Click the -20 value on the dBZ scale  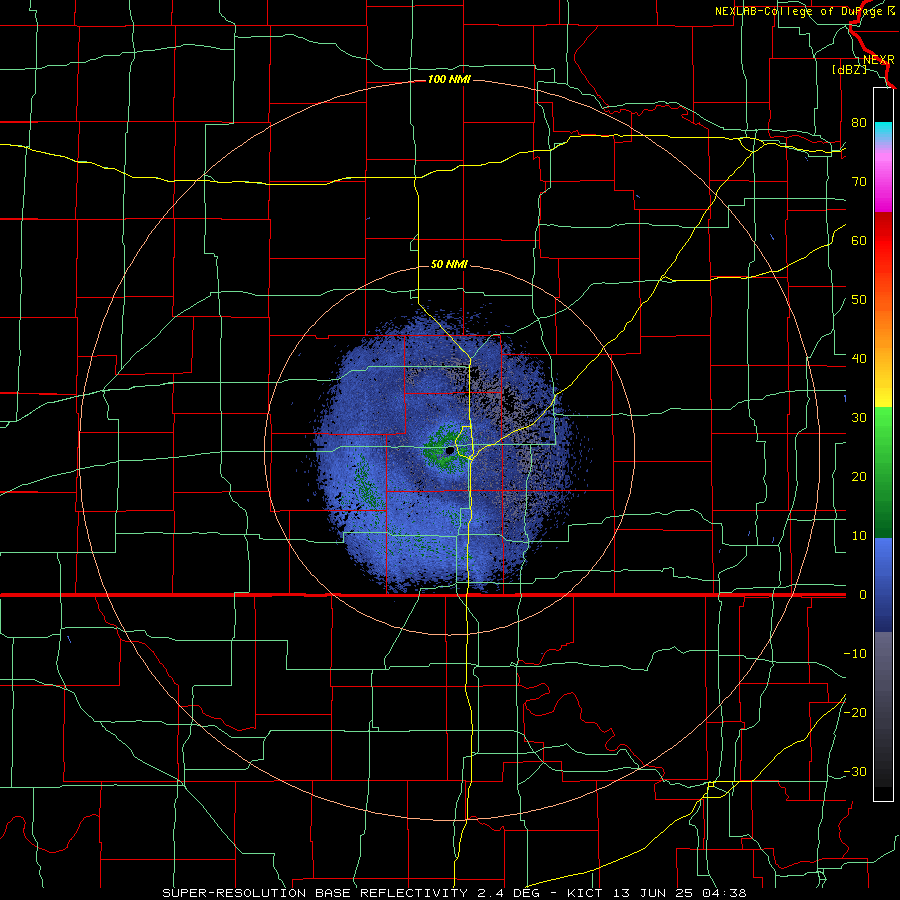[855, 713]
